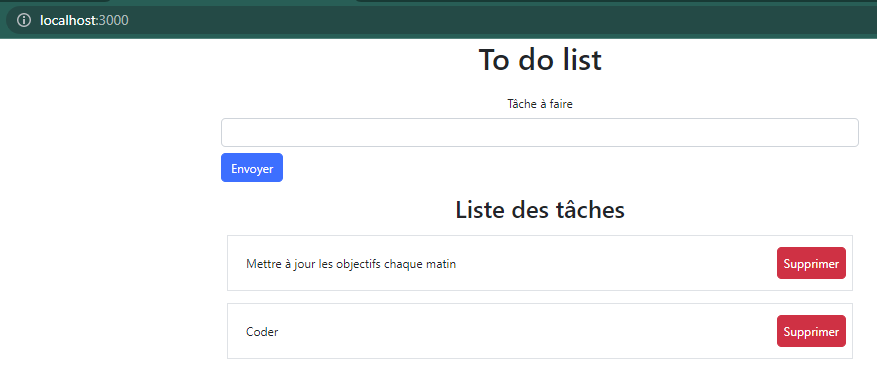Screen dimensions: 877x383
Task: Select the 'Coder' task text
Action: click(262, 332)
